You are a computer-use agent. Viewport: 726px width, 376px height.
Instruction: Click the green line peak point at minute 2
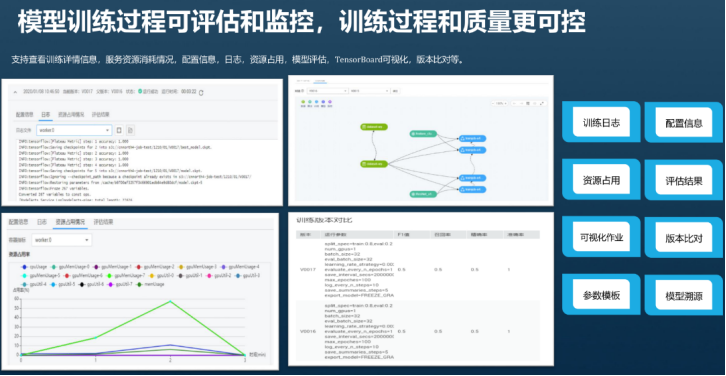click(x=170, y=301)
